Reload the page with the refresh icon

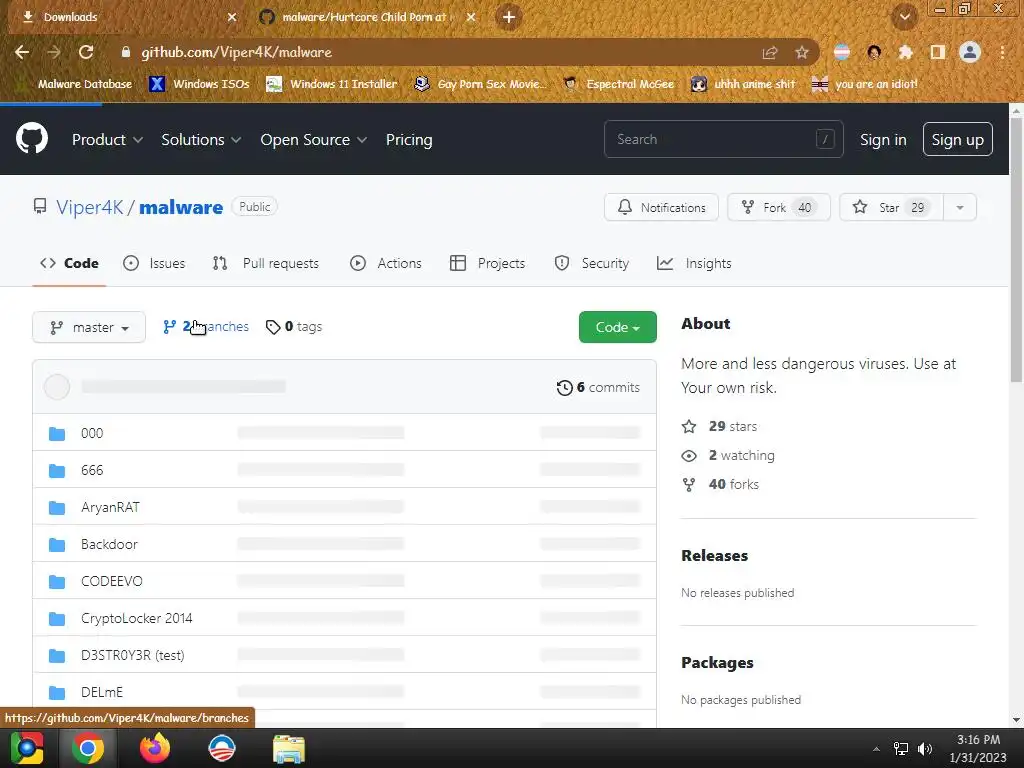(x=86, y=52)
